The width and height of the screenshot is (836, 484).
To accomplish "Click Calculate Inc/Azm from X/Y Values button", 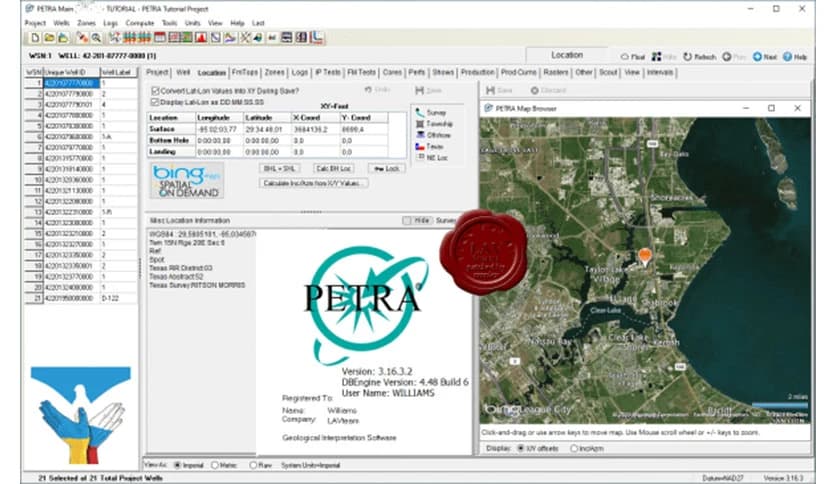I will [x=314, y=183].
